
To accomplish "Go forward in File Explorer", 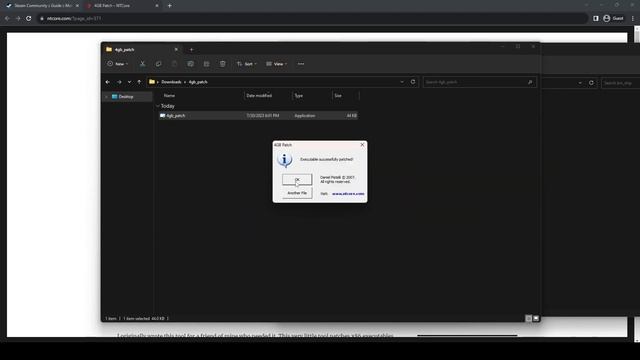I will pyautogui.click(x=119, y=82).
